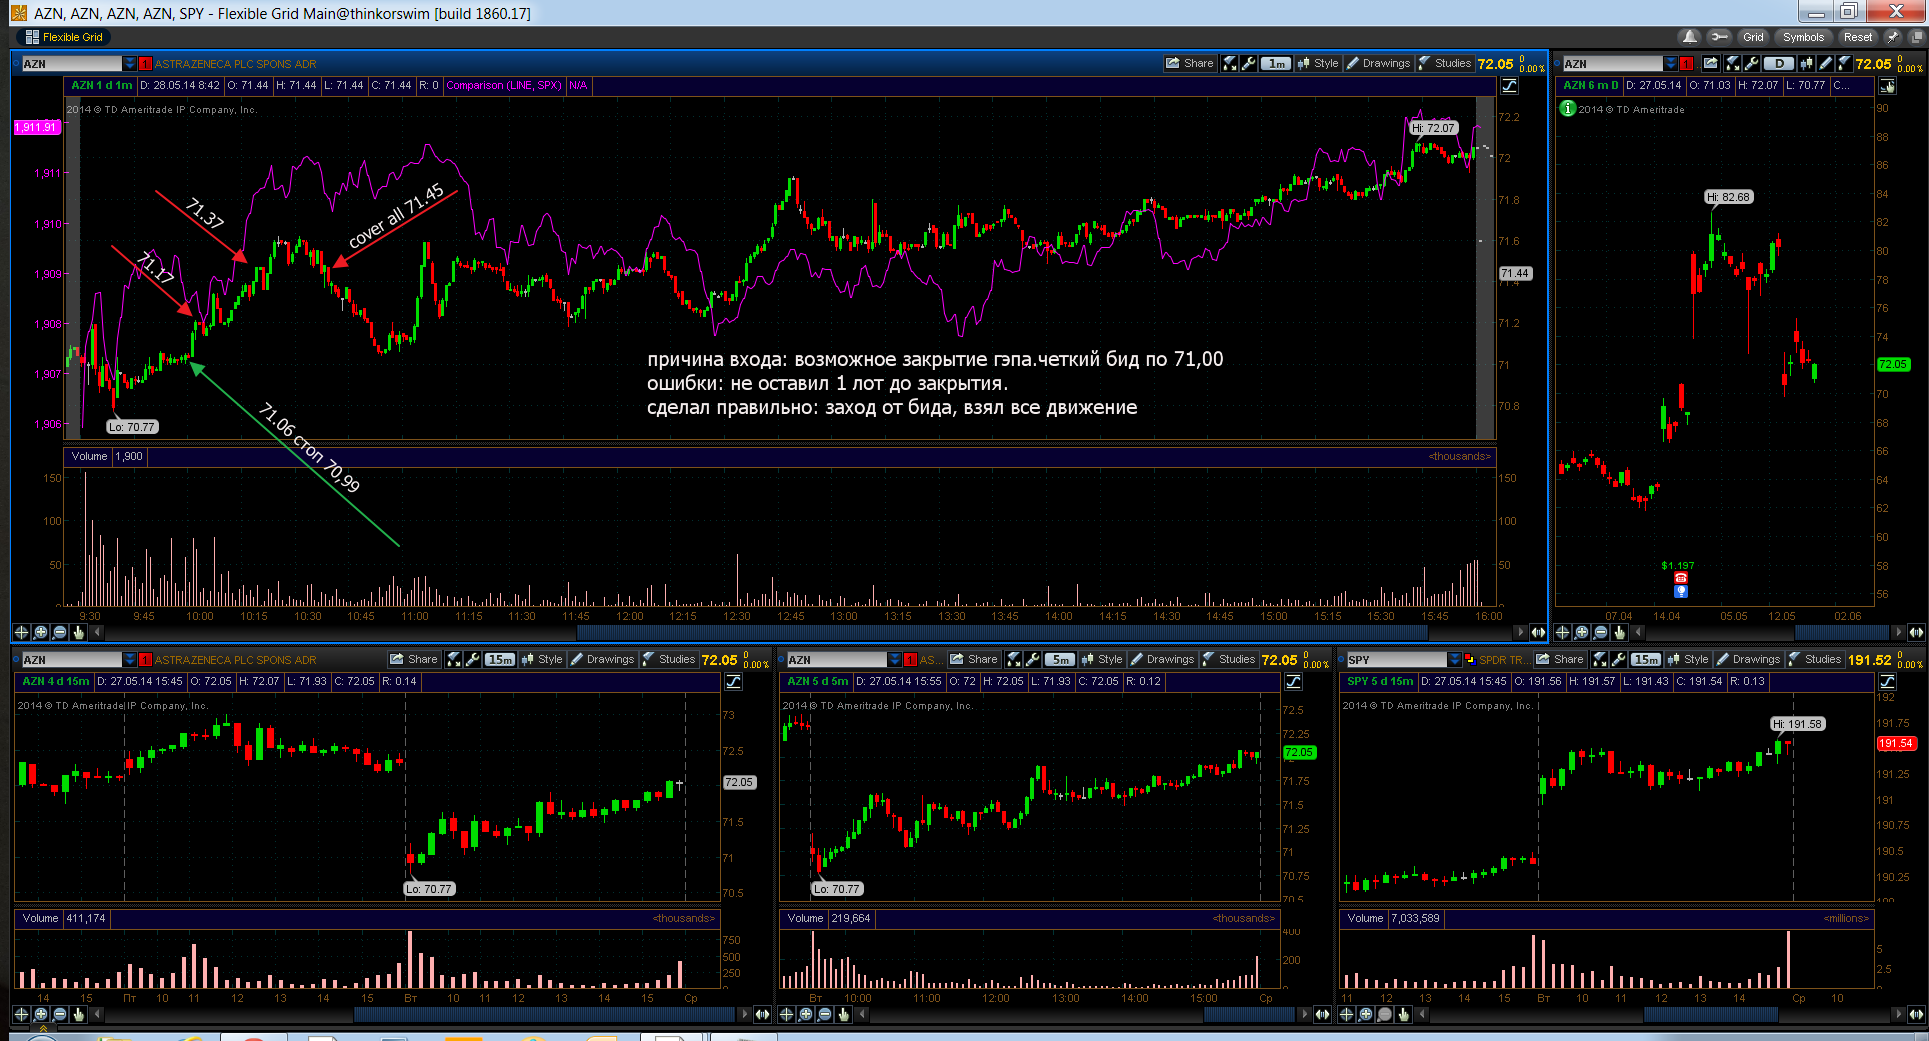
Task: Toggle expansion icon under AZN 15m chart
Action: pyautogui.click(x=762, y=1014)
